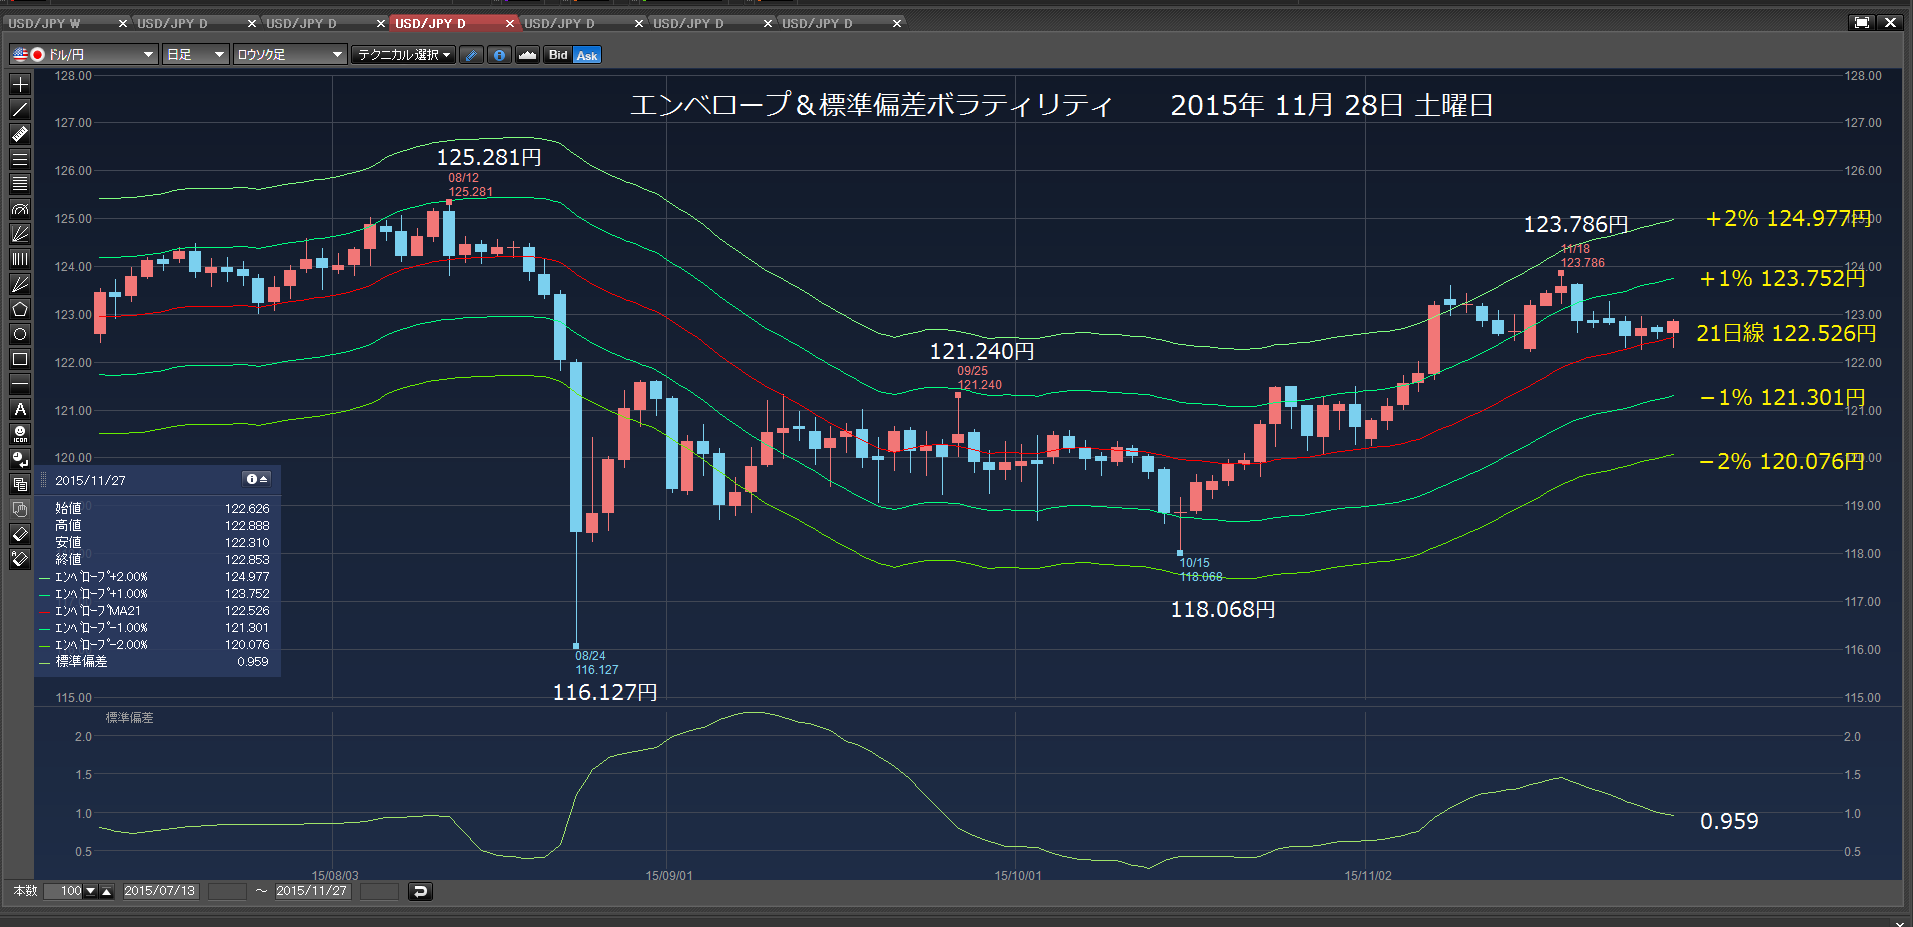The width and height of the screenshot is (1913, 927).
Task: Open the ドル/円 currency pair dropdown
Action: [x=84, y=55]
